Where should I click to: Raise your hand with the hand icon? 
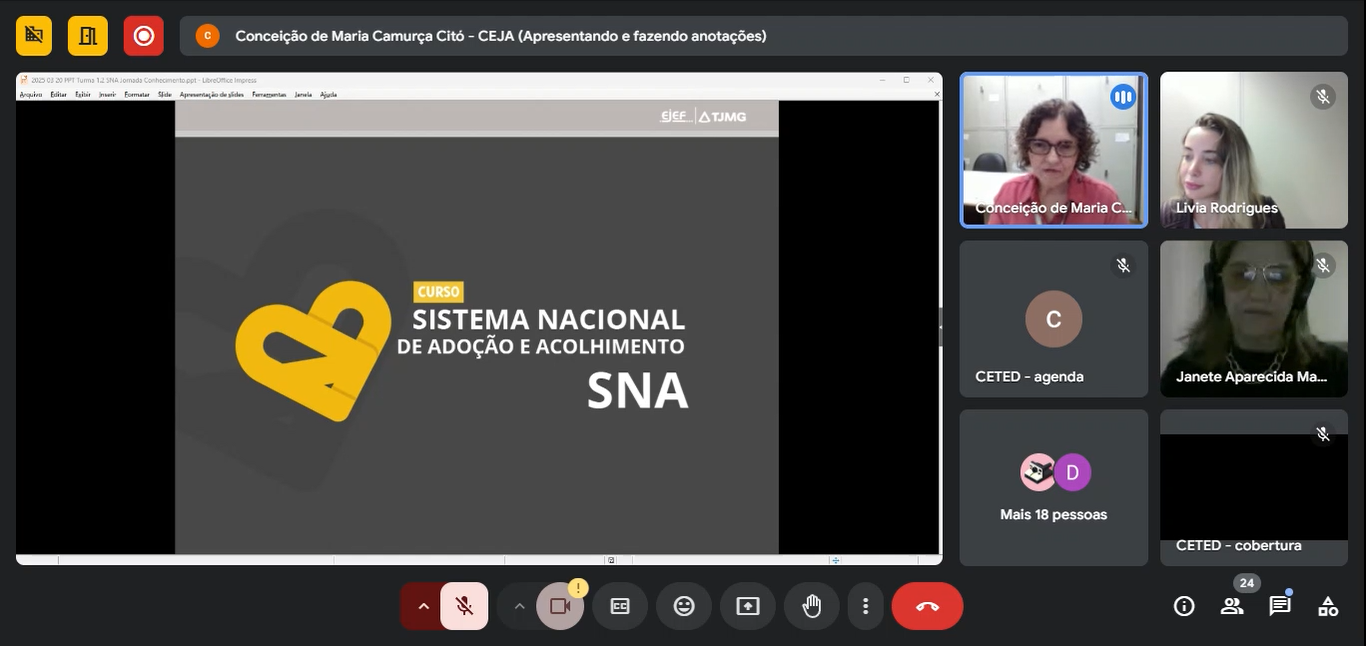point(812,606)
